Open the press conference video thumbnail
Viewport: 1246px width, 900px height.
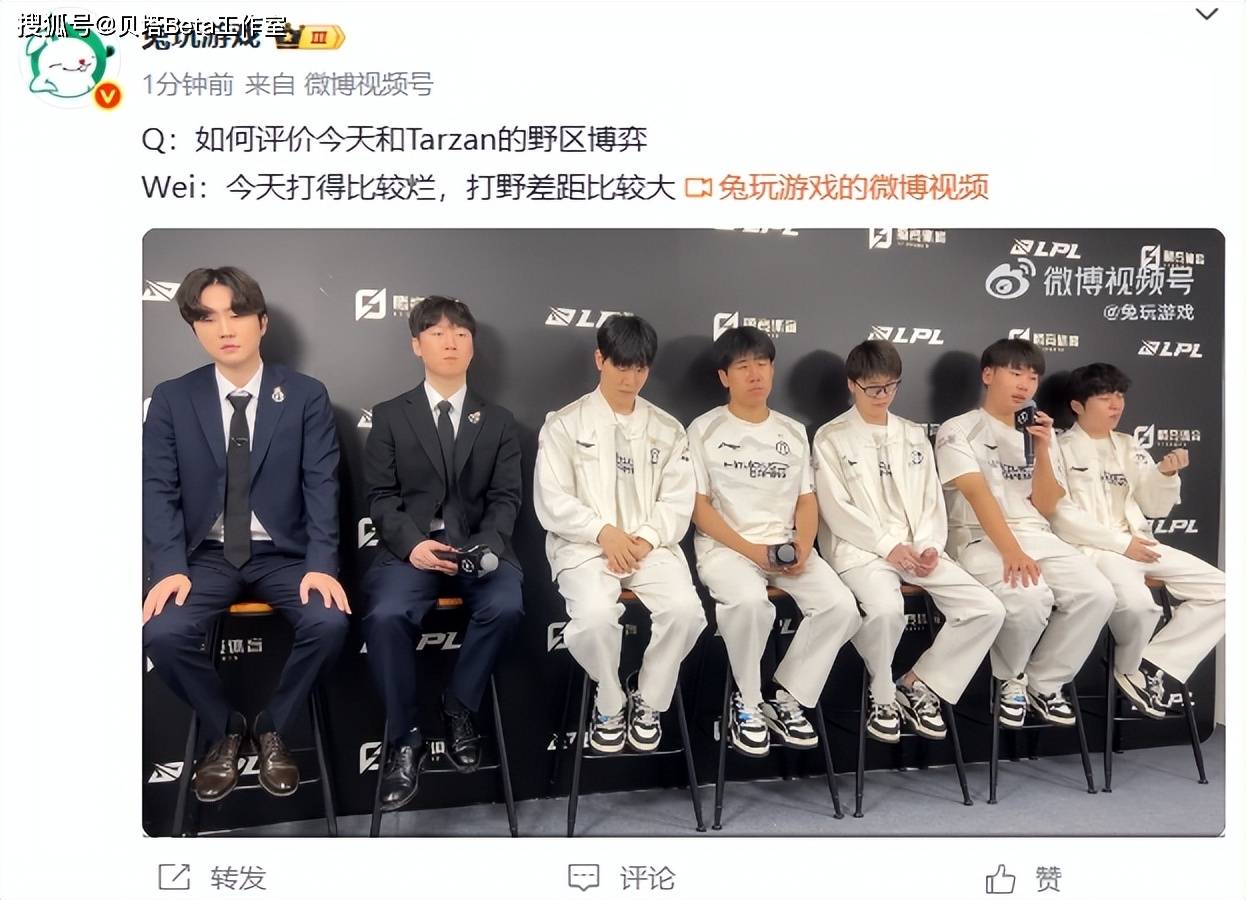(x=683, y=532)
